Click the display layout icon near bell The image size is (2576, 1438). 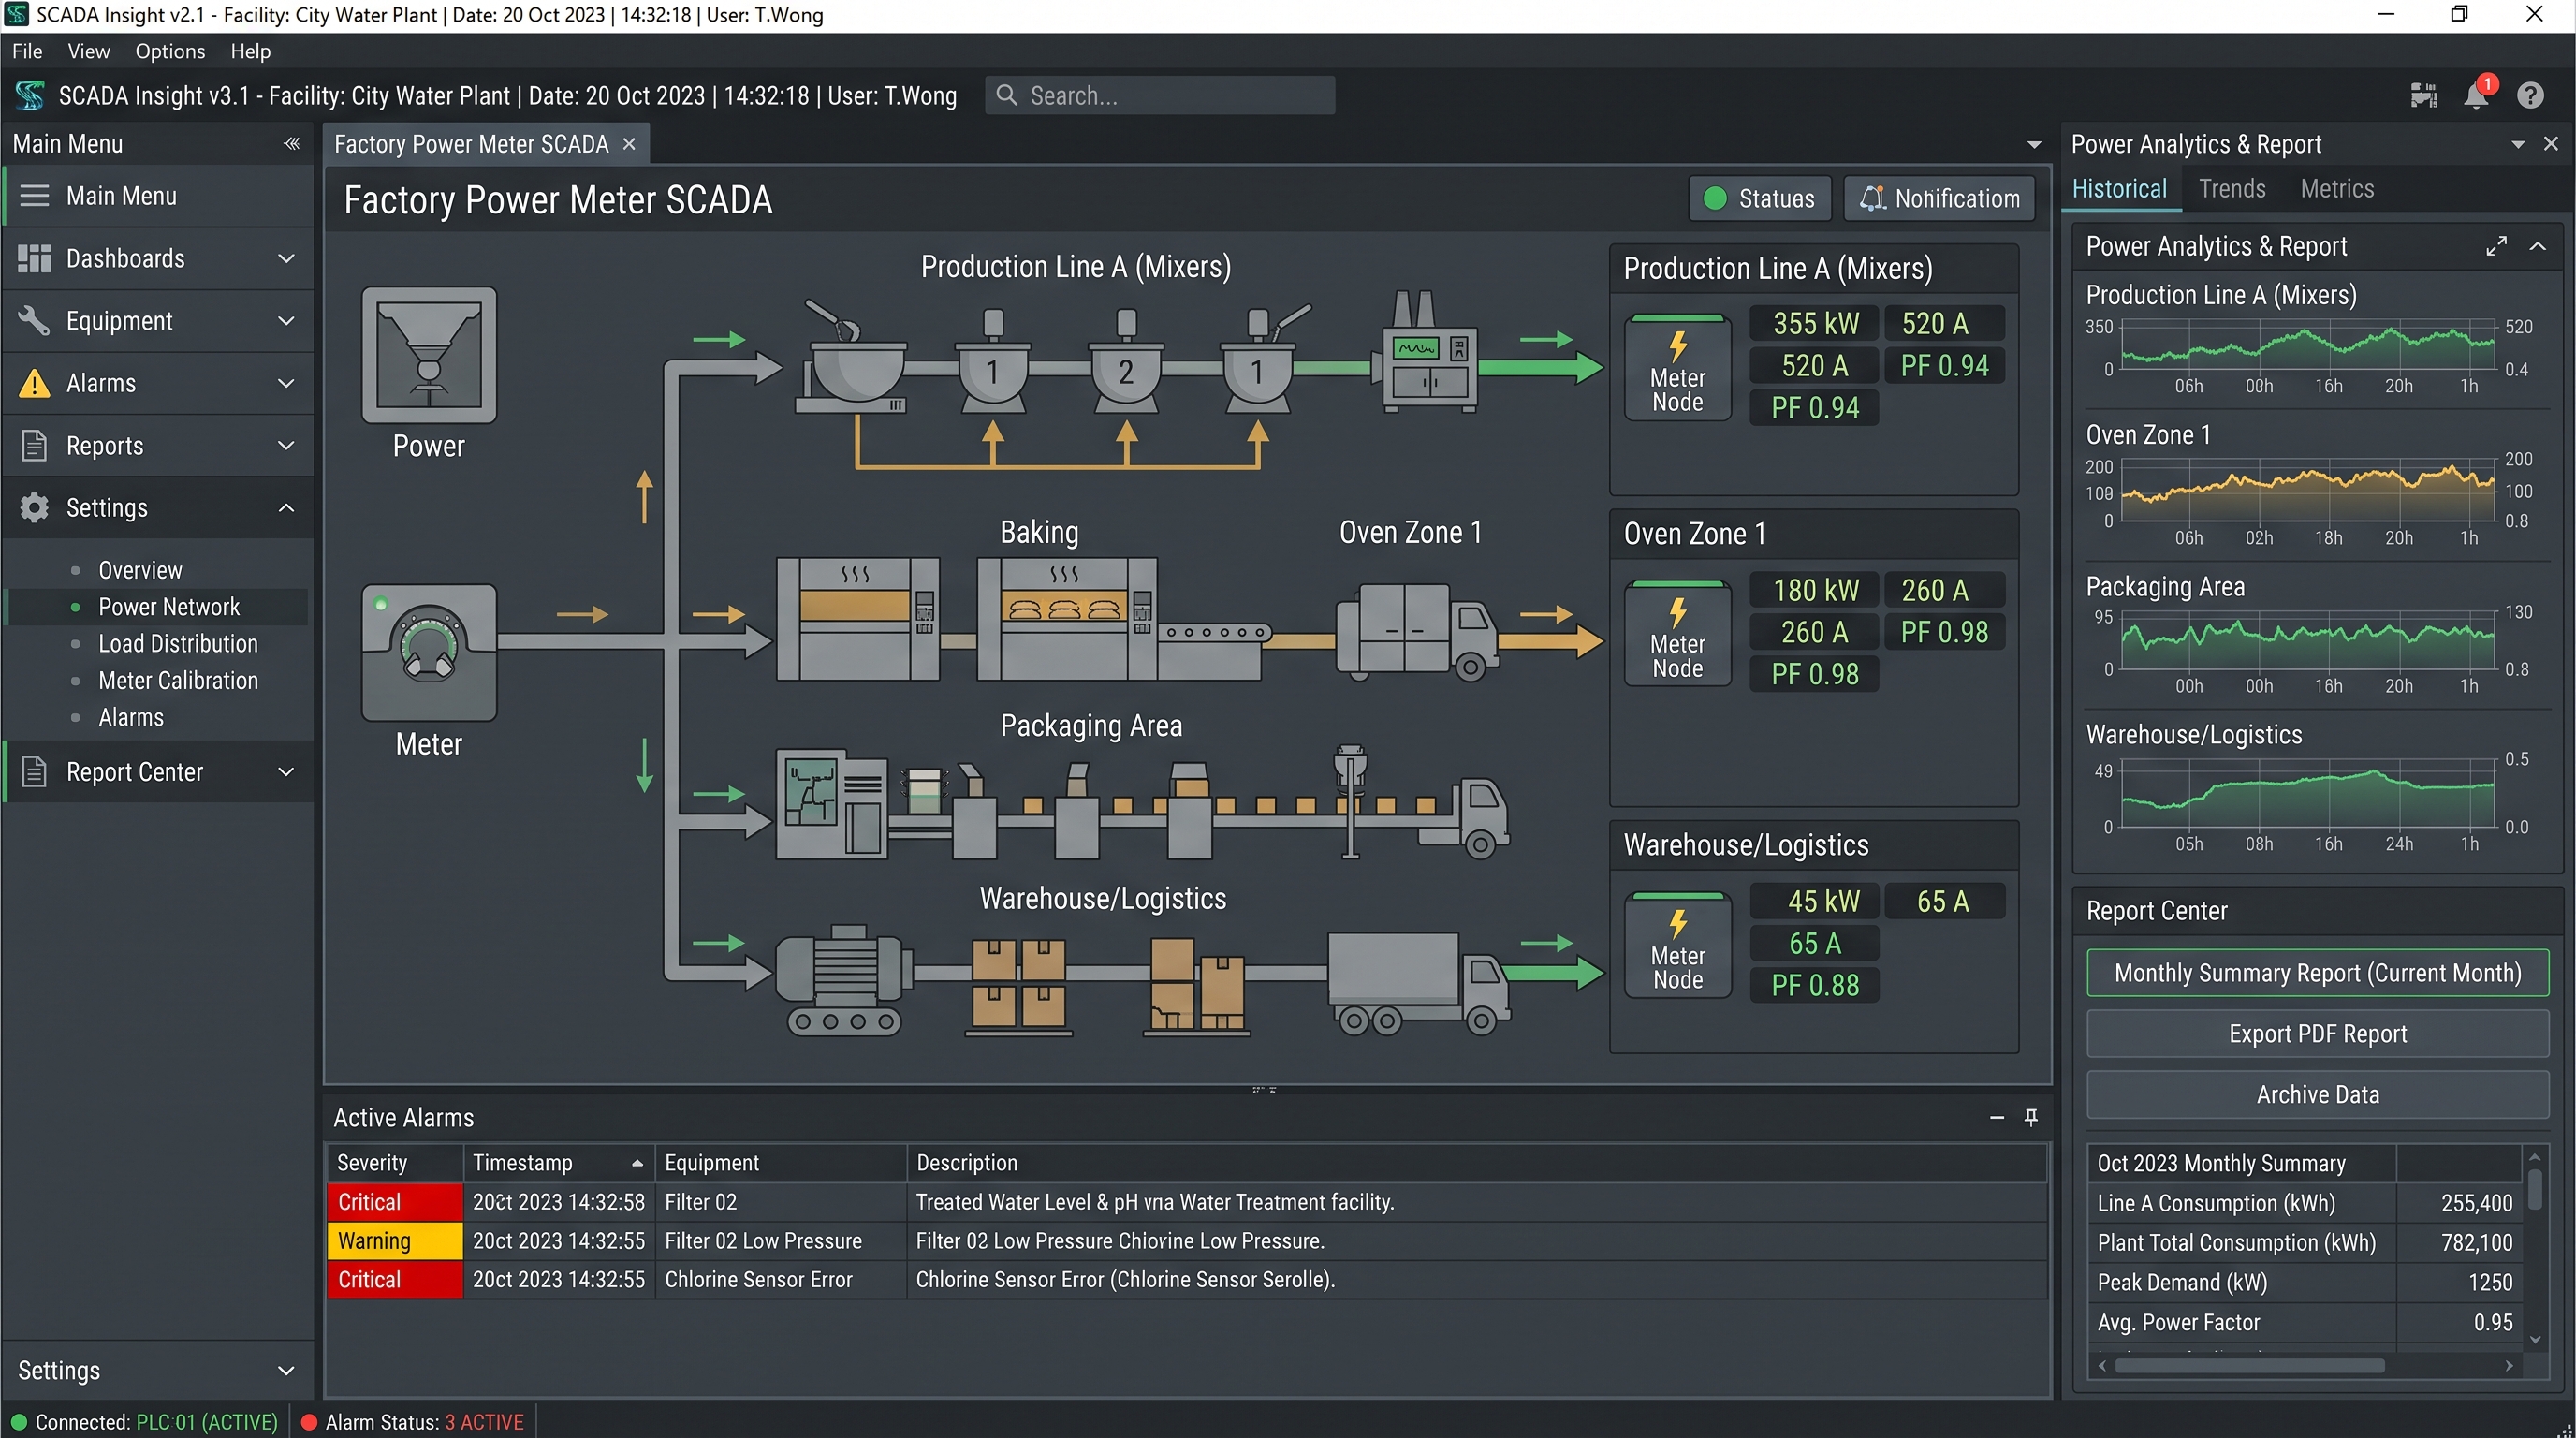[x=2424, y=95]
